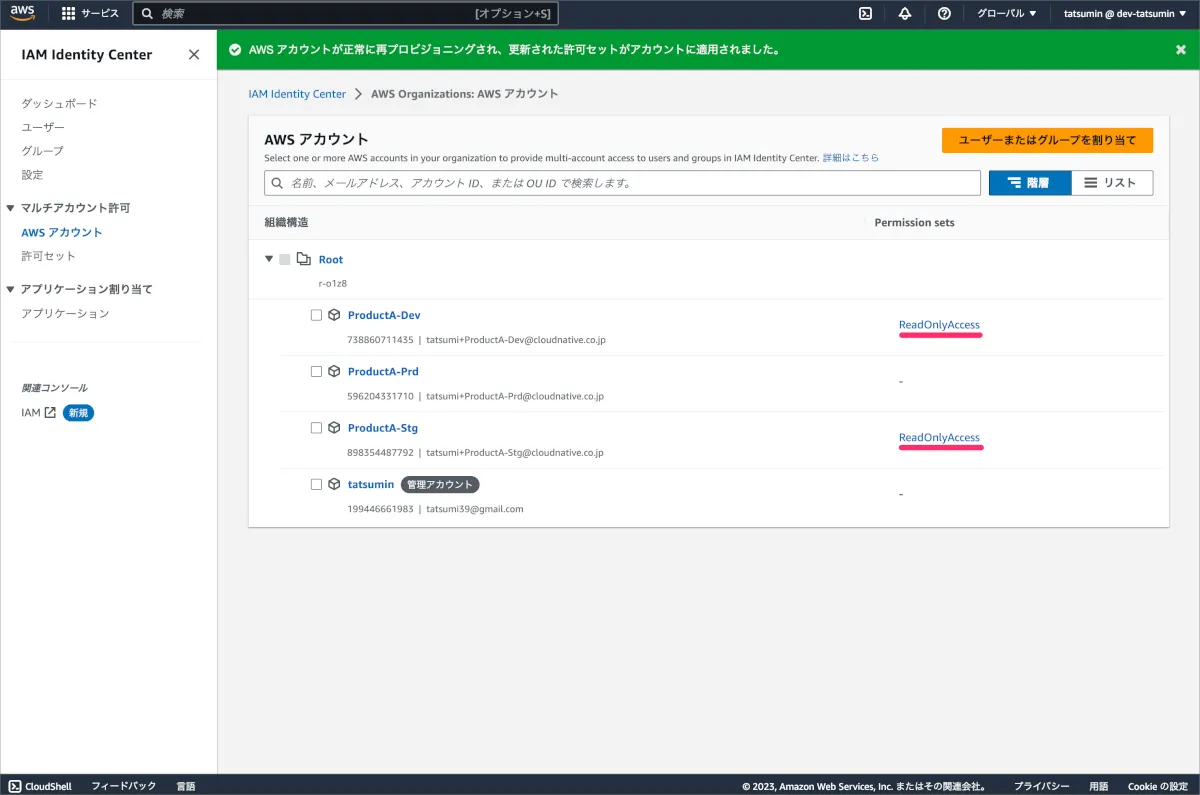
Task: Click the r-o1z8 root ID text
Action: [x=333, y=283]
